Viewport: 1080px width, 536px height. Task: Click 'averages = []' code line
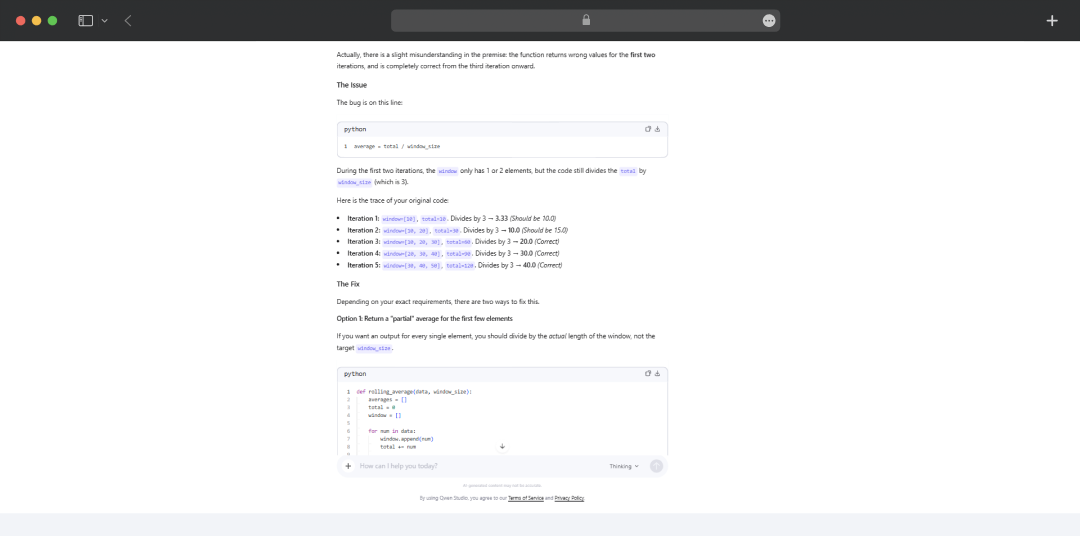(387, 400)
